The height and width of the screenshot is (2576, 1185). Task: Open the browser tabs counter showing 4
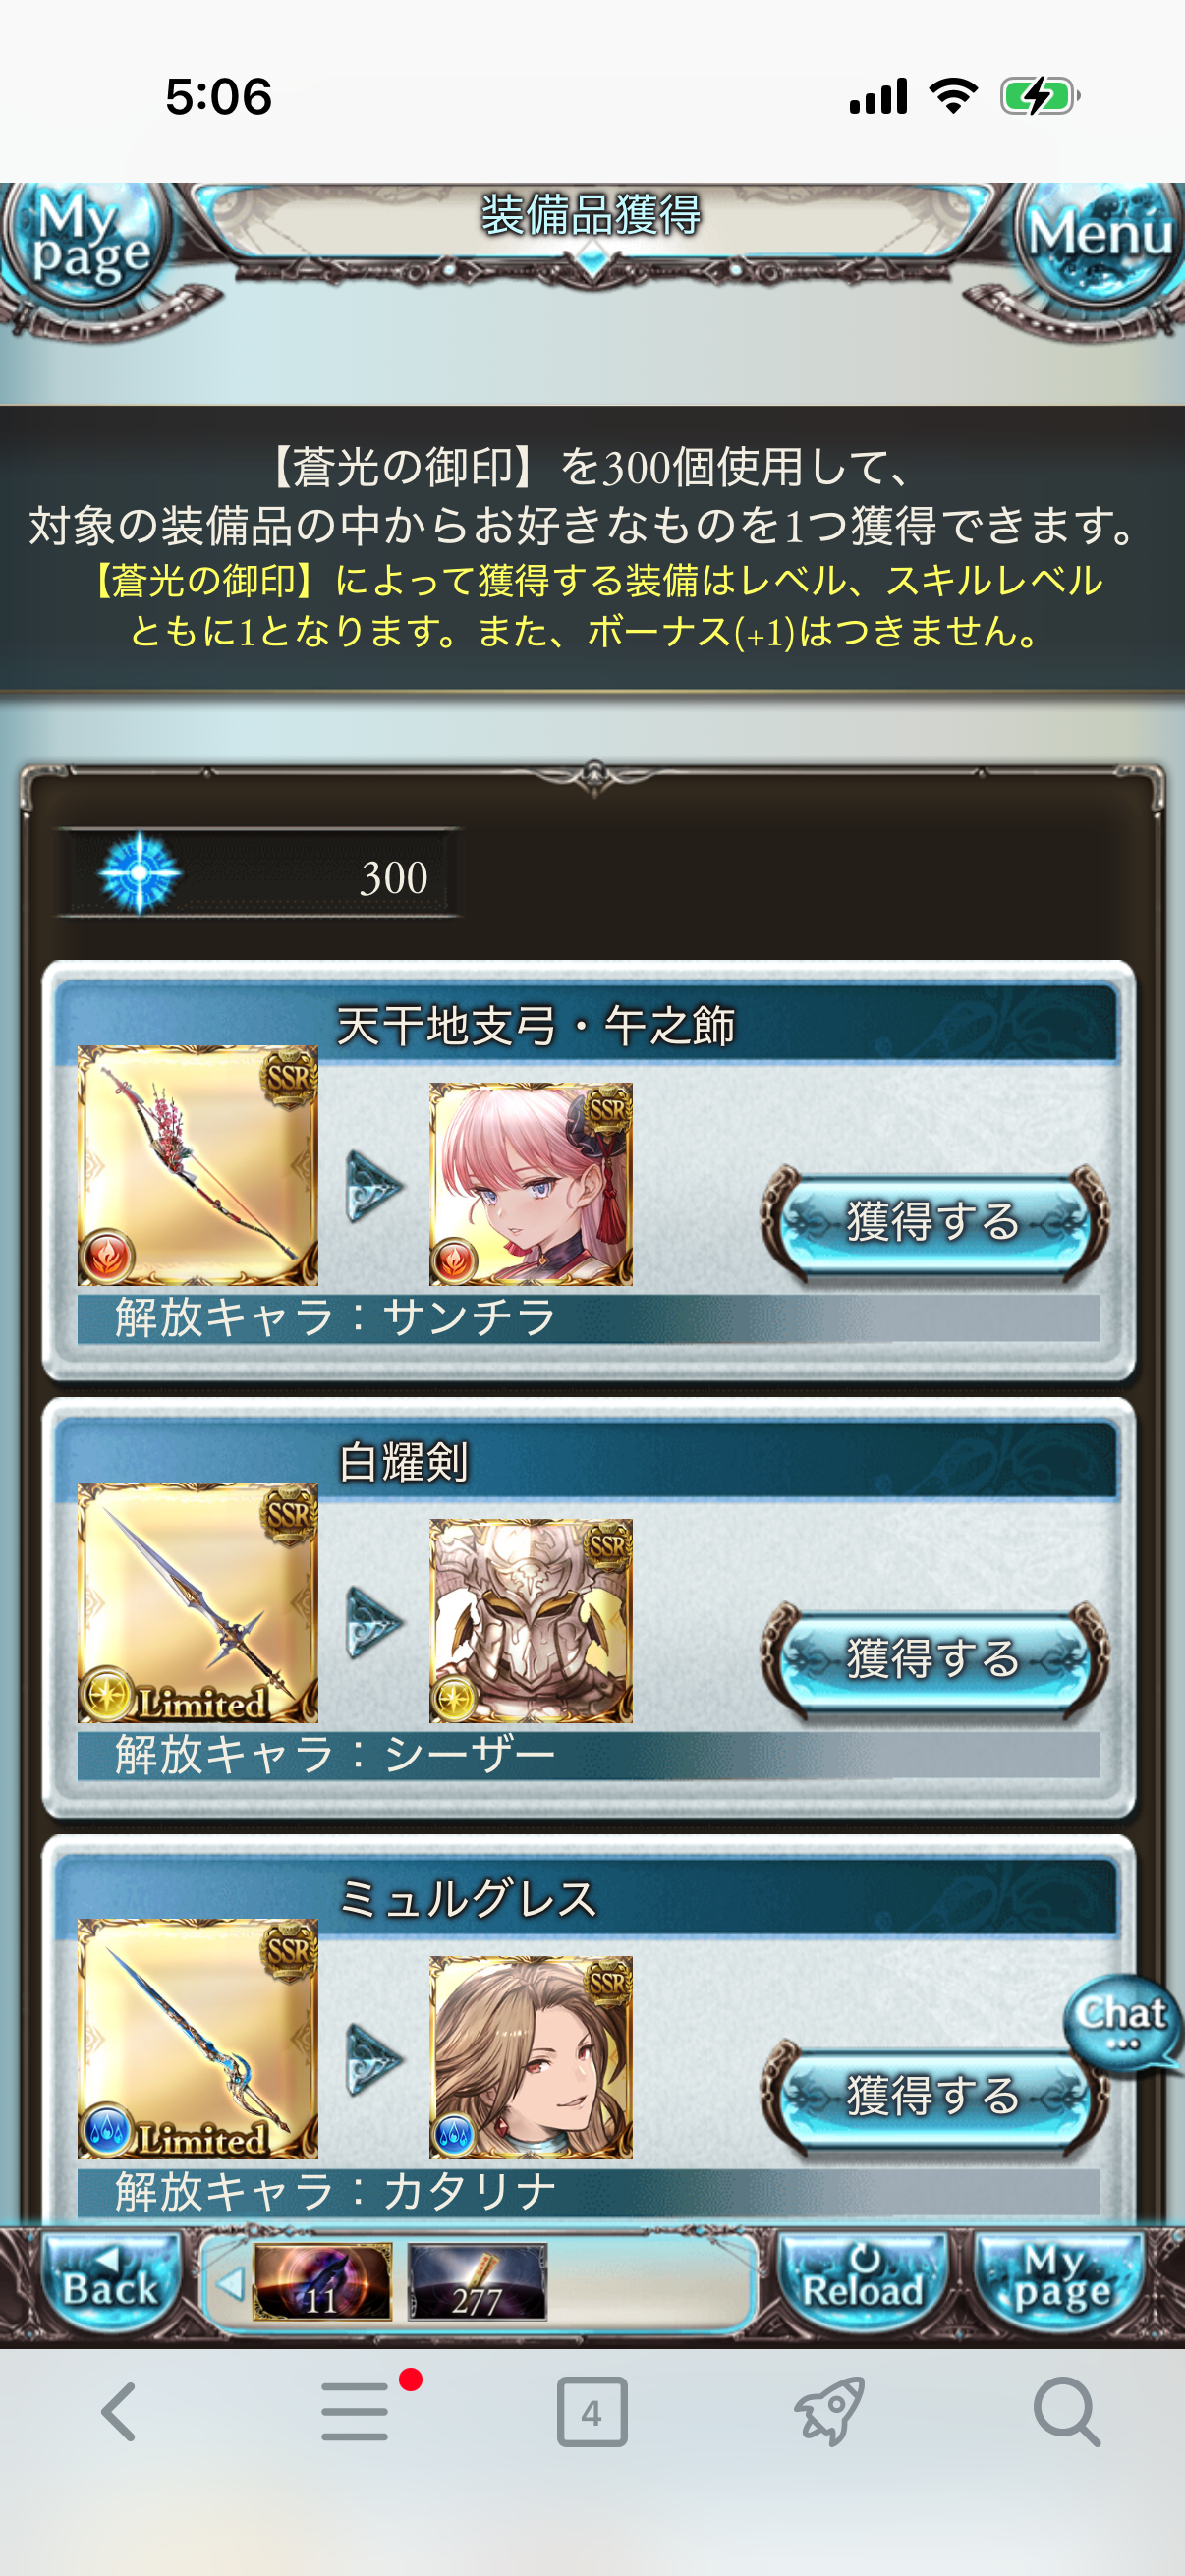click(592, 2412)
